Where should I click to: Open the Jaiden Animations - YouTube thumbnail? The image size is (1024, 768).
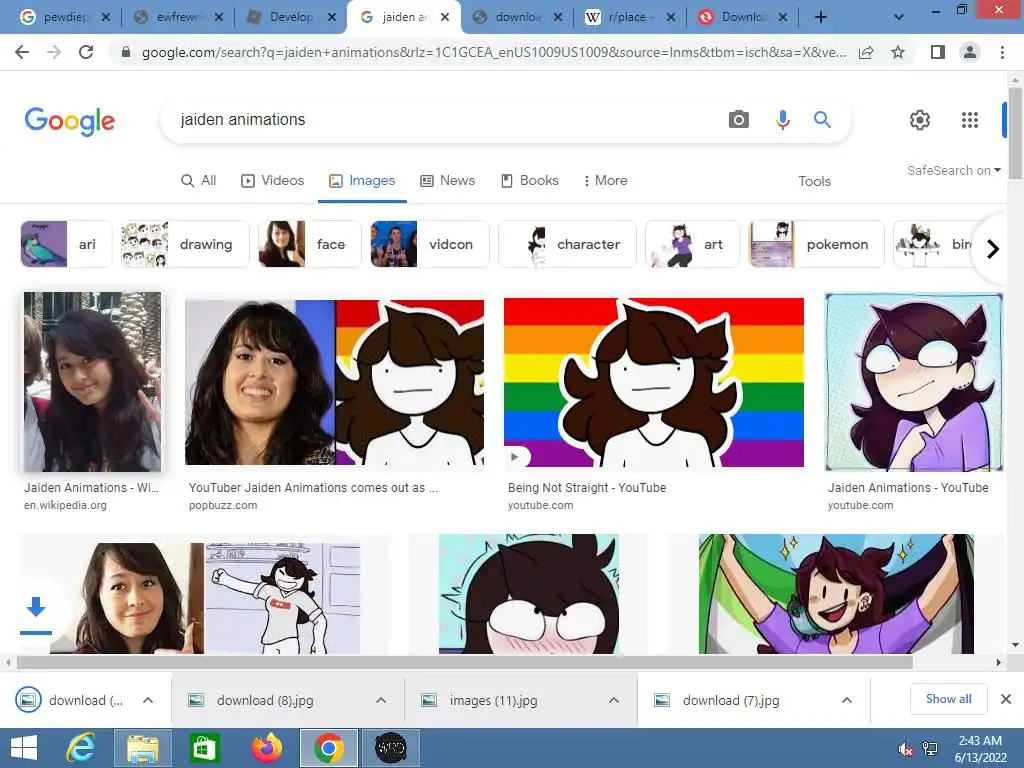tap(914, 382)
